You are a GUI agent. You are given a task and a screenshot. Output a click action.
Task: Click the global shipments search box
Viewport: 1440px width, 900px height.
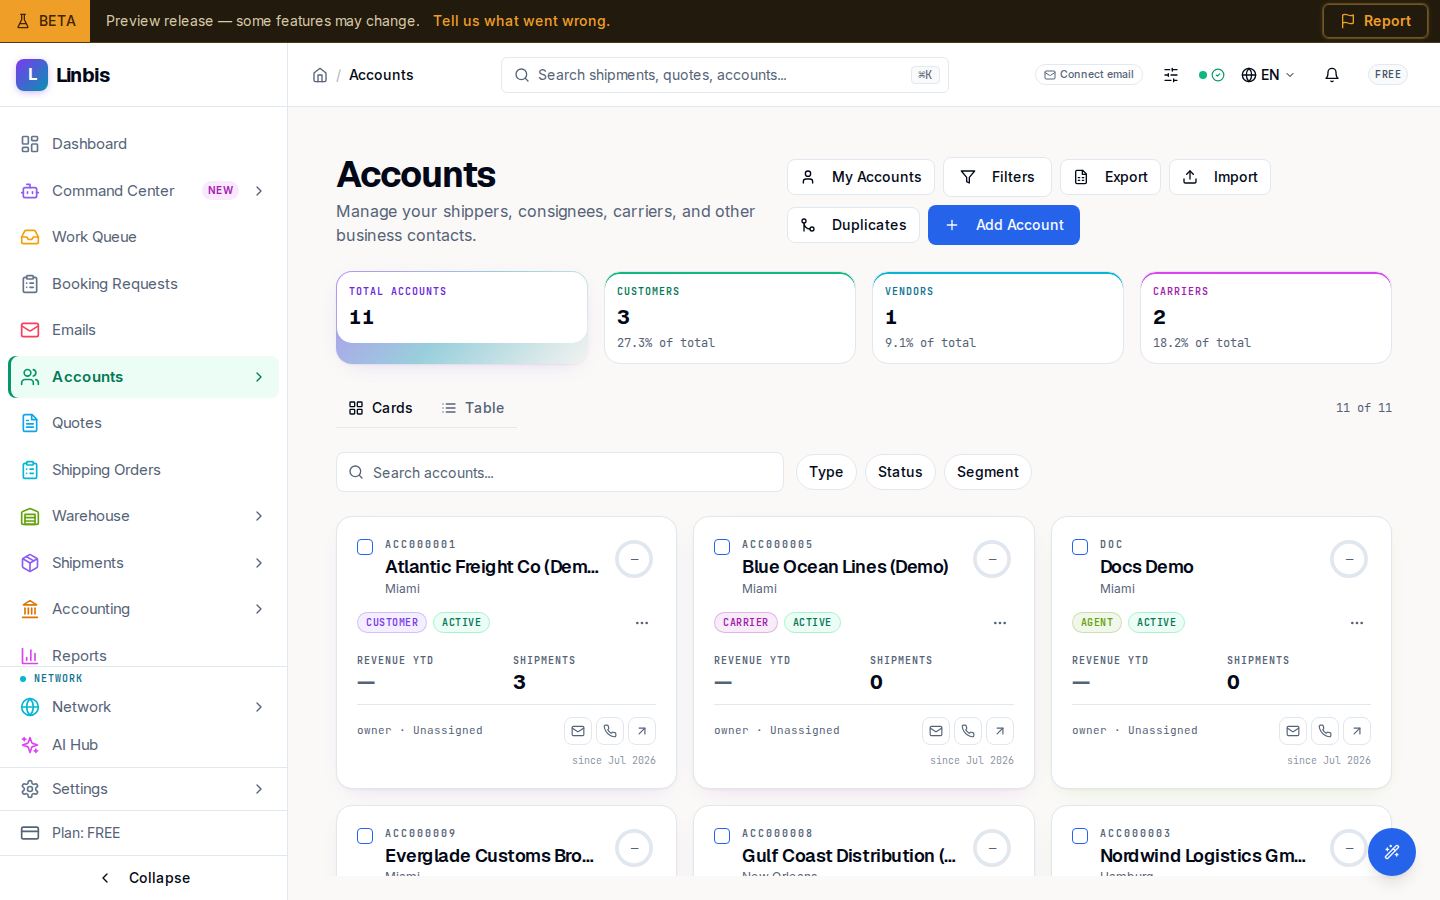coord(725,75)
